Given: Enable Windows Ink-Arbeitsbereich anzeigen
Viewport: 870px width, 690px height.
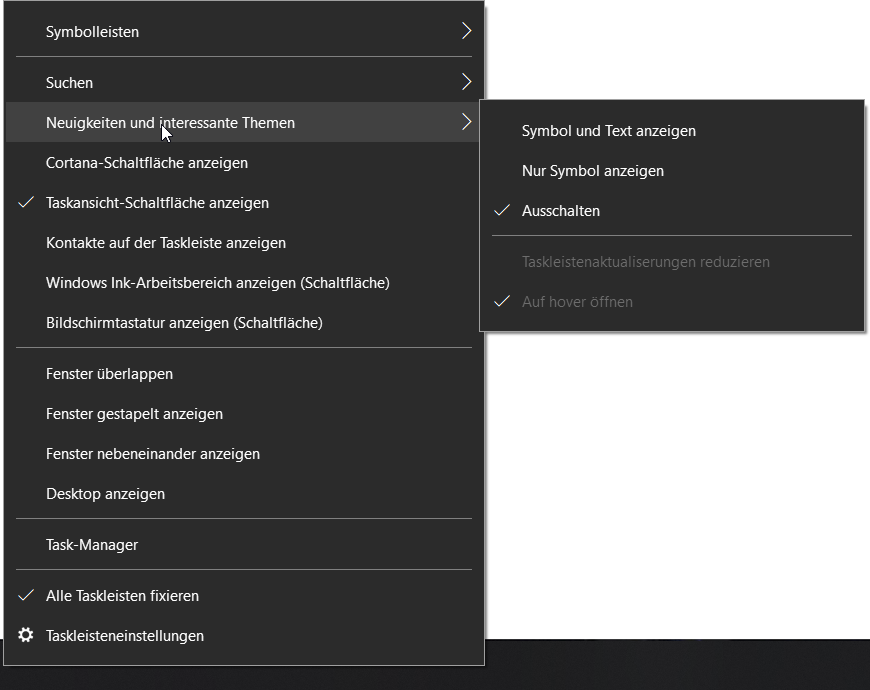Looking at the screenshot, I should pyautogui.click(x=244, y=283).
